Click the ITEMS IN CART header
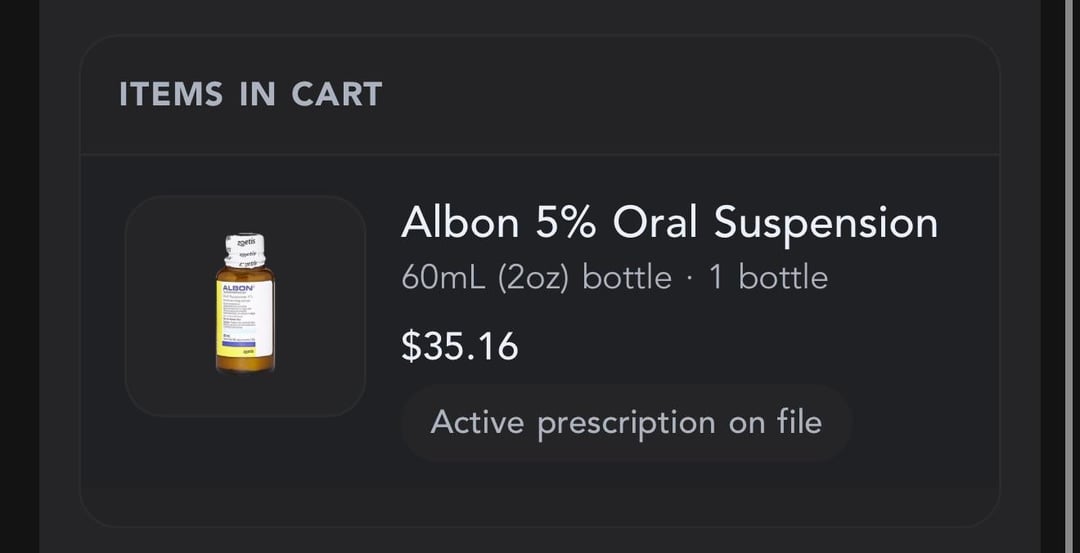The image size is (1080, 553). [x=251, y=95]
